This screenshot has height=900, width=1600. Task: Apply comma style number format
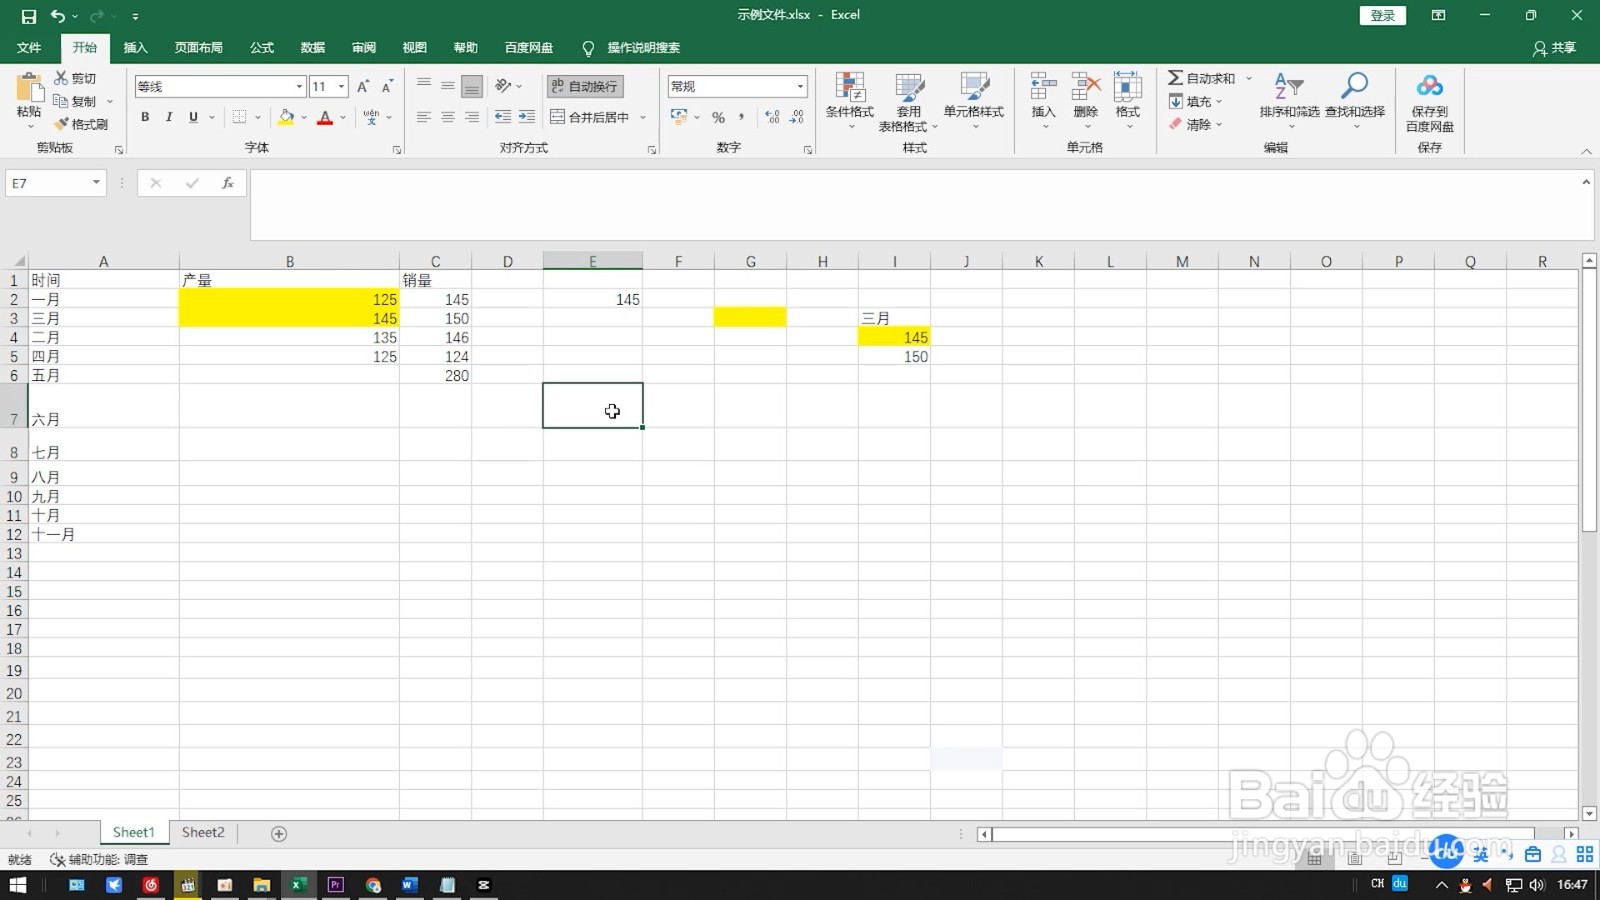[x=742, y=117]
